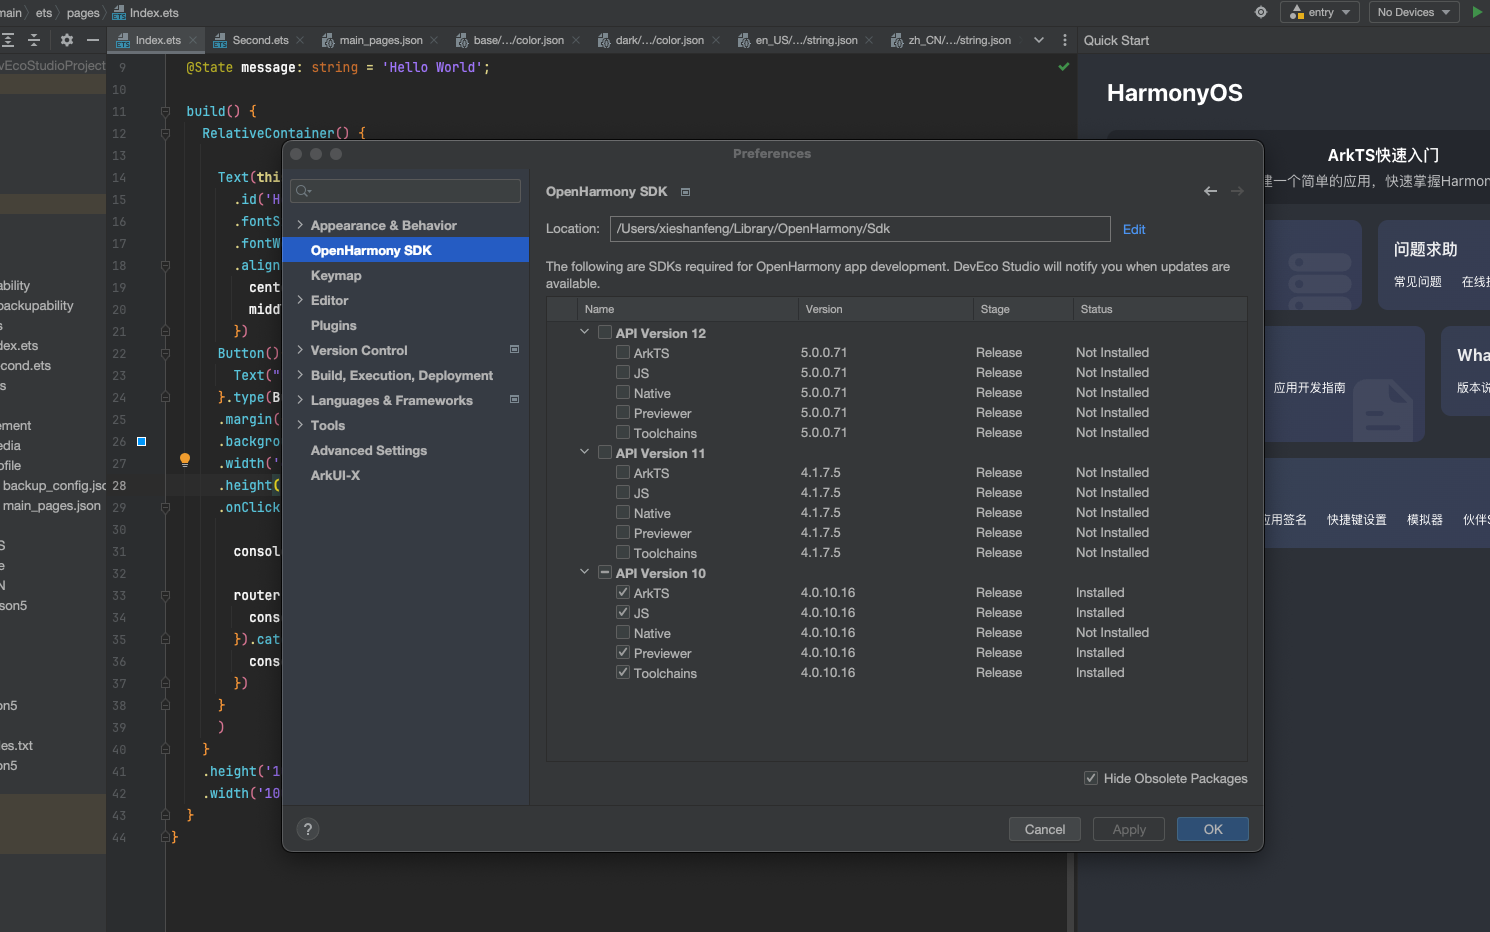Image resolution: width=1490 pixels, height=932 pixels.
Task: Click the project-level icon beside OpenHarmony SDK title
Action: pyautogui.click(x=685, y=192)
